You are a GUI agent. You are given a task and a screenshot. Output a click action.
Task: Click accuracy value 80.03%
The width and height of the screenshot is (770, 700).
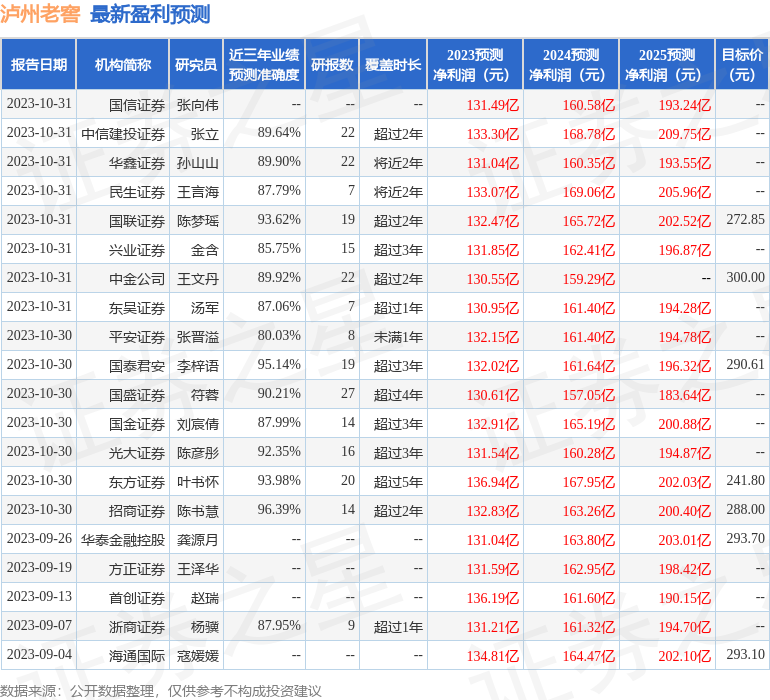[279, 336]
